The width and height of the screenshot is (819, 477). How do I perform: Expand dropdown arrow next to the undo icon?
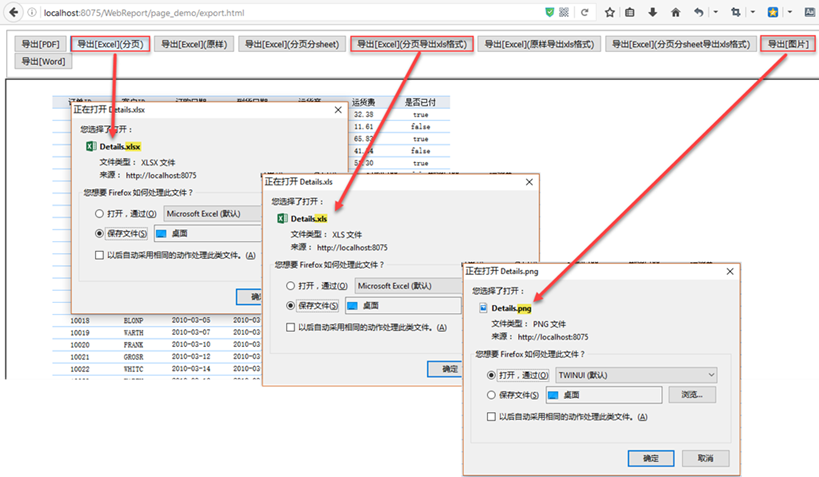716,12
